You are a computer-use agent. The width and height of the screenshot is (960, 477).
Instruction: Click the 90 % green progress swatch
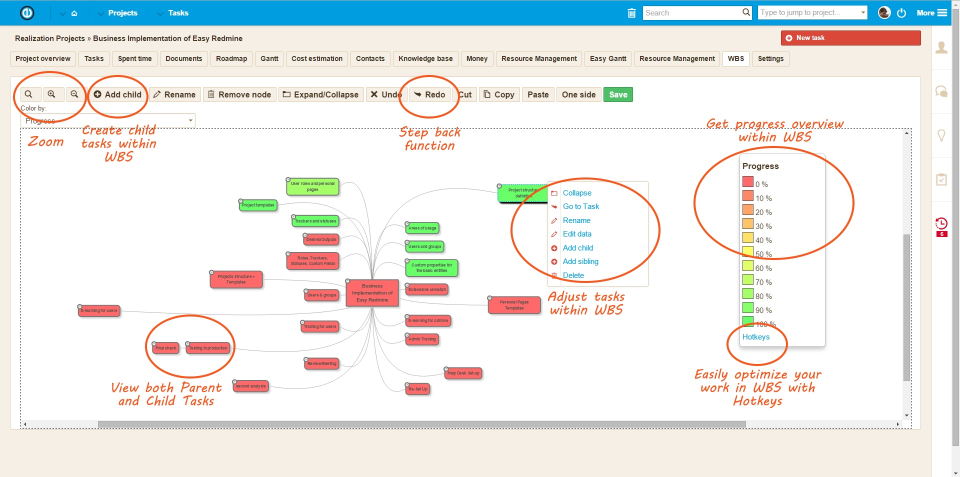point(748,308)
